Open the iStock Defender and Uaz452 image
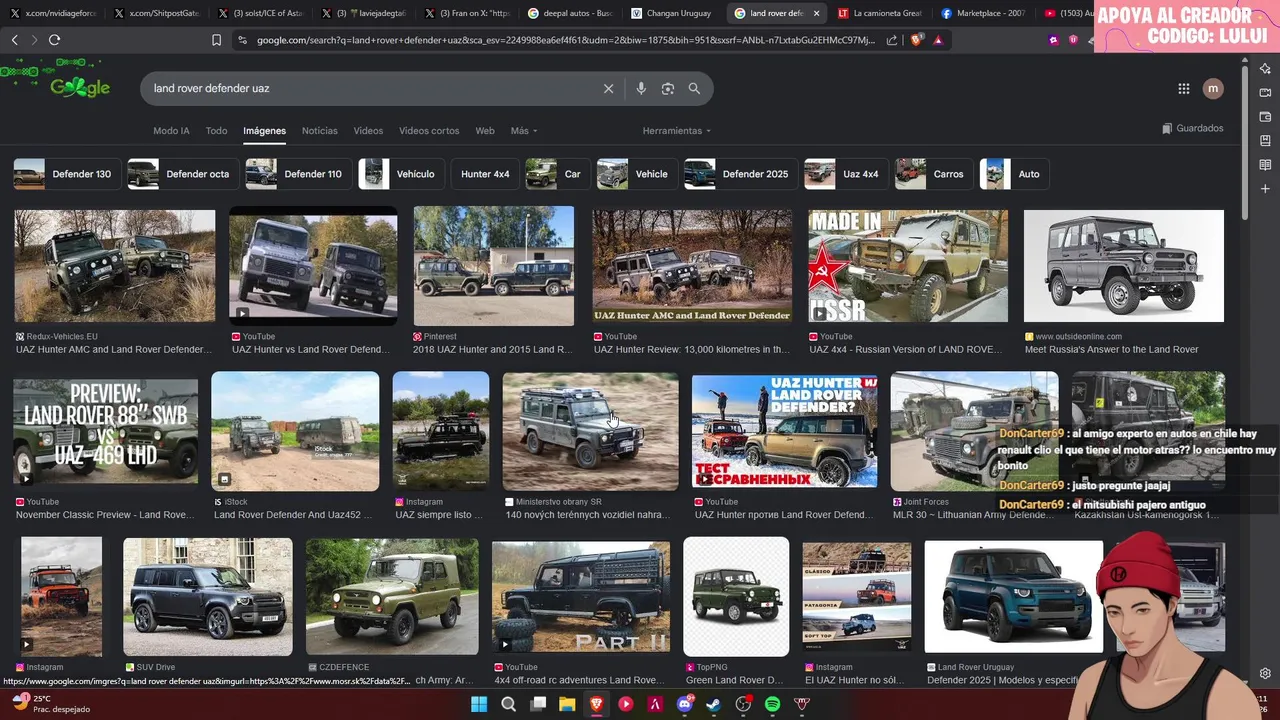This screenshot has height=720, width=1280. pyautogui.click(x=295, y=432)
